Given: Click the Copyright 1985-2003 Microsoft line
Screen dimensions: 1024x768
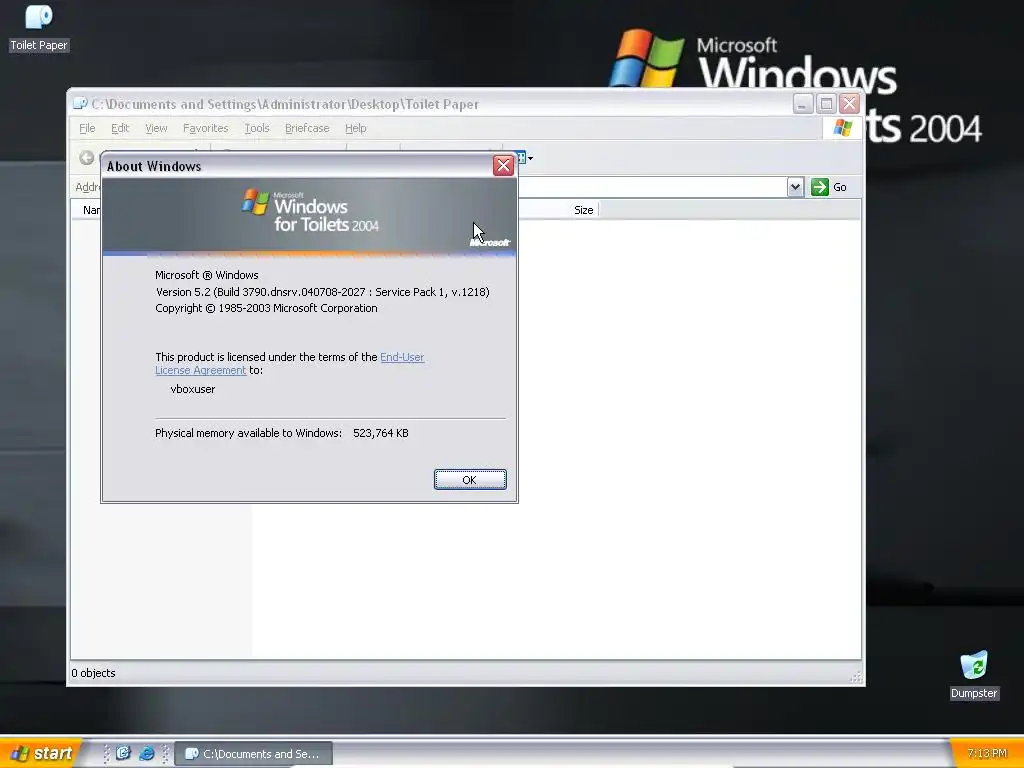Looking at the screenshot, I should coord(266,308).
